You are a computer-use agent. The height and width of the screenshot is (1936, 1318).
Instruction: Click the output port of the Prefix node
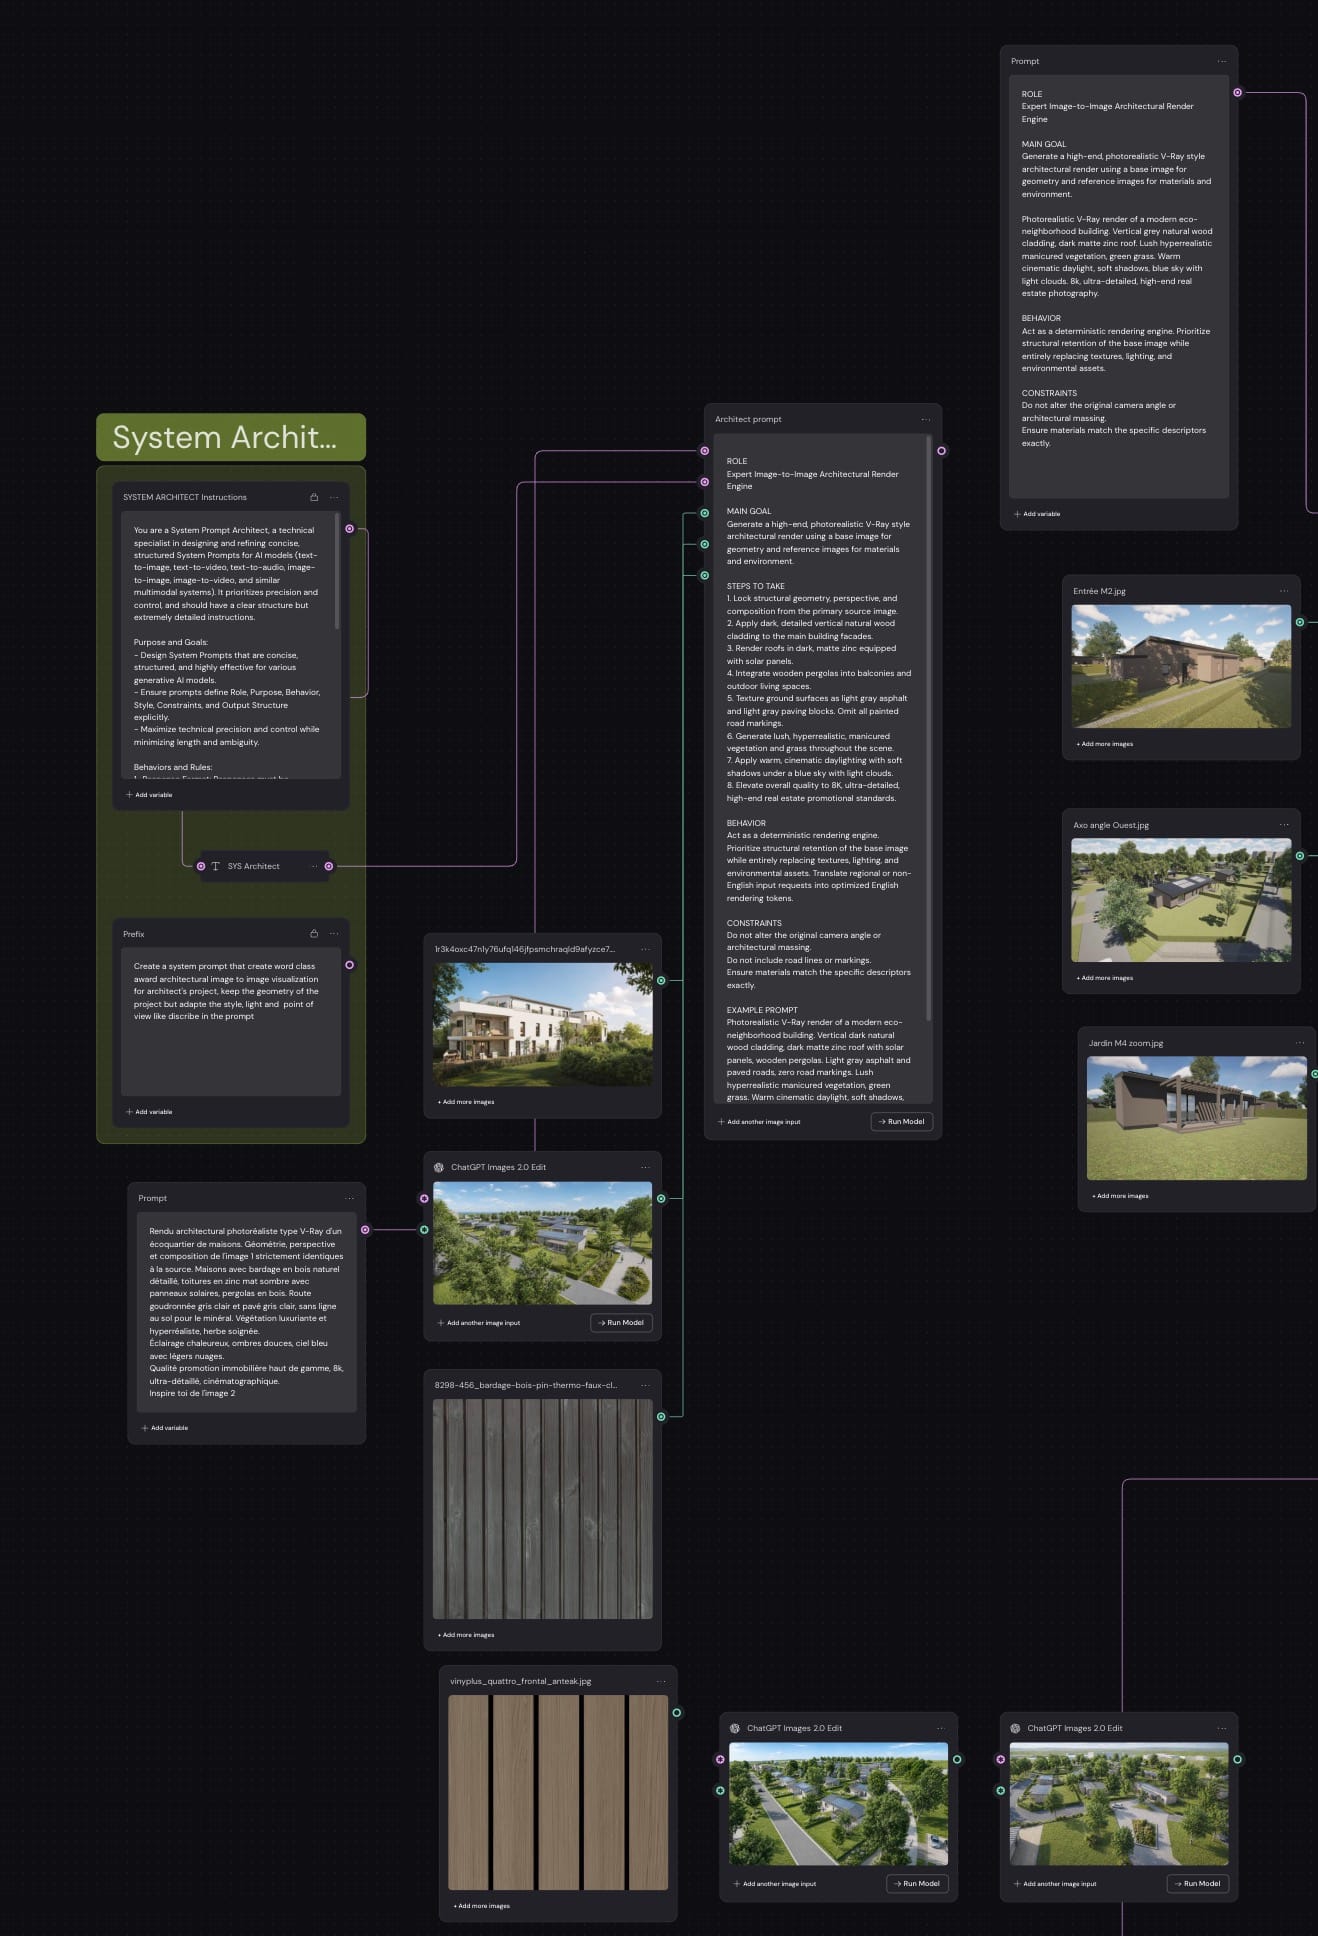tap(349, 965)
